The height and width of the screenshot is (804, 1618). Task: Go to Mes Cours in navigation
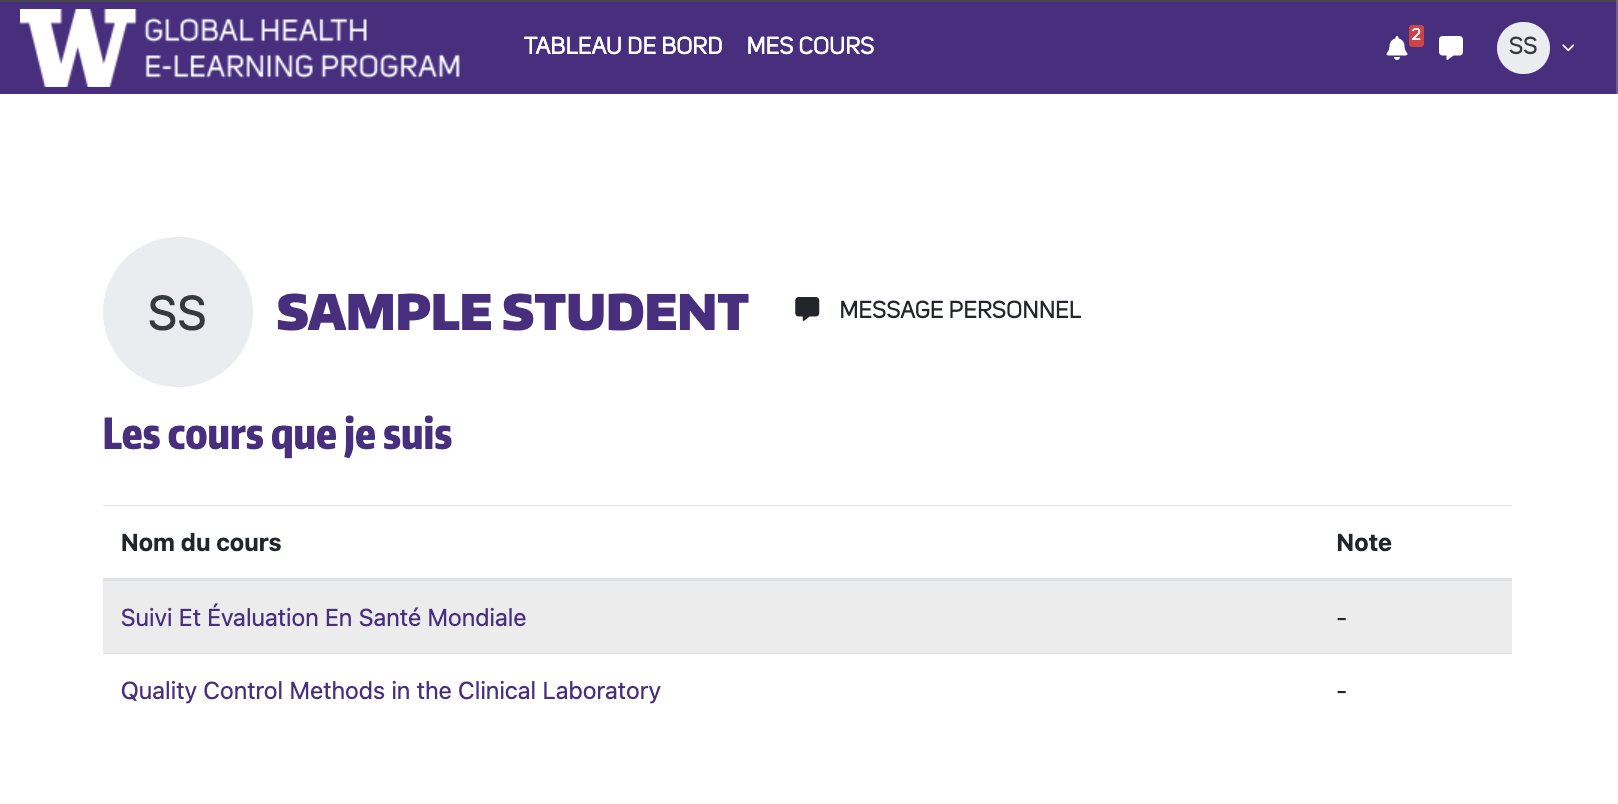tap(810, 46)
